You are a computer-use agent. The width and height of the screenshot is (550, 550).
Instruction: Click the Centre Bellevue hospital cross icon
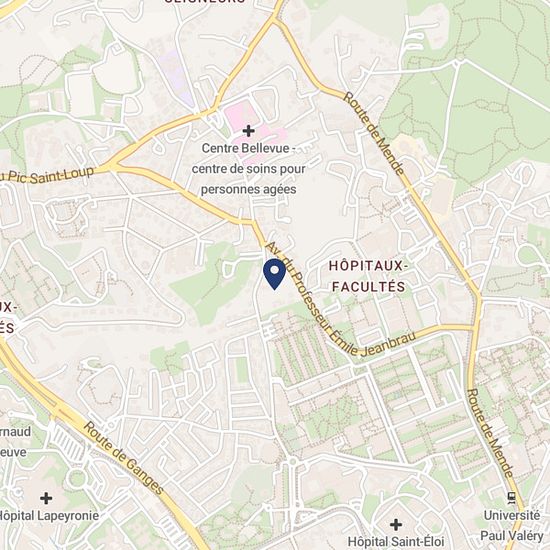pos(248,131)
